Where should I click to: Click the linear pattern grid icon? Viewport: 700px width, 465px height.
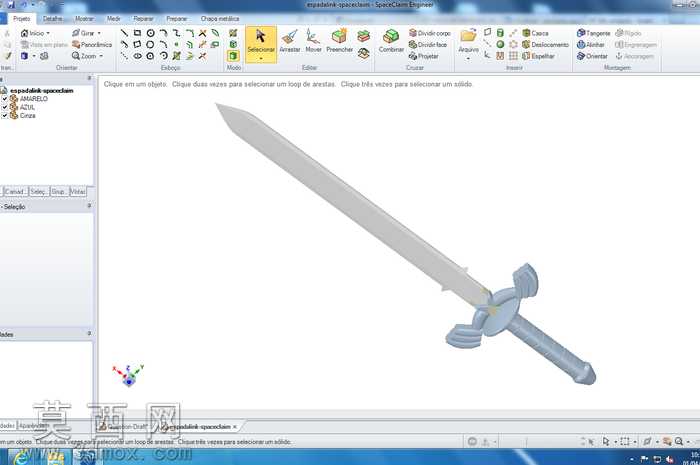[x=513, y=56]
